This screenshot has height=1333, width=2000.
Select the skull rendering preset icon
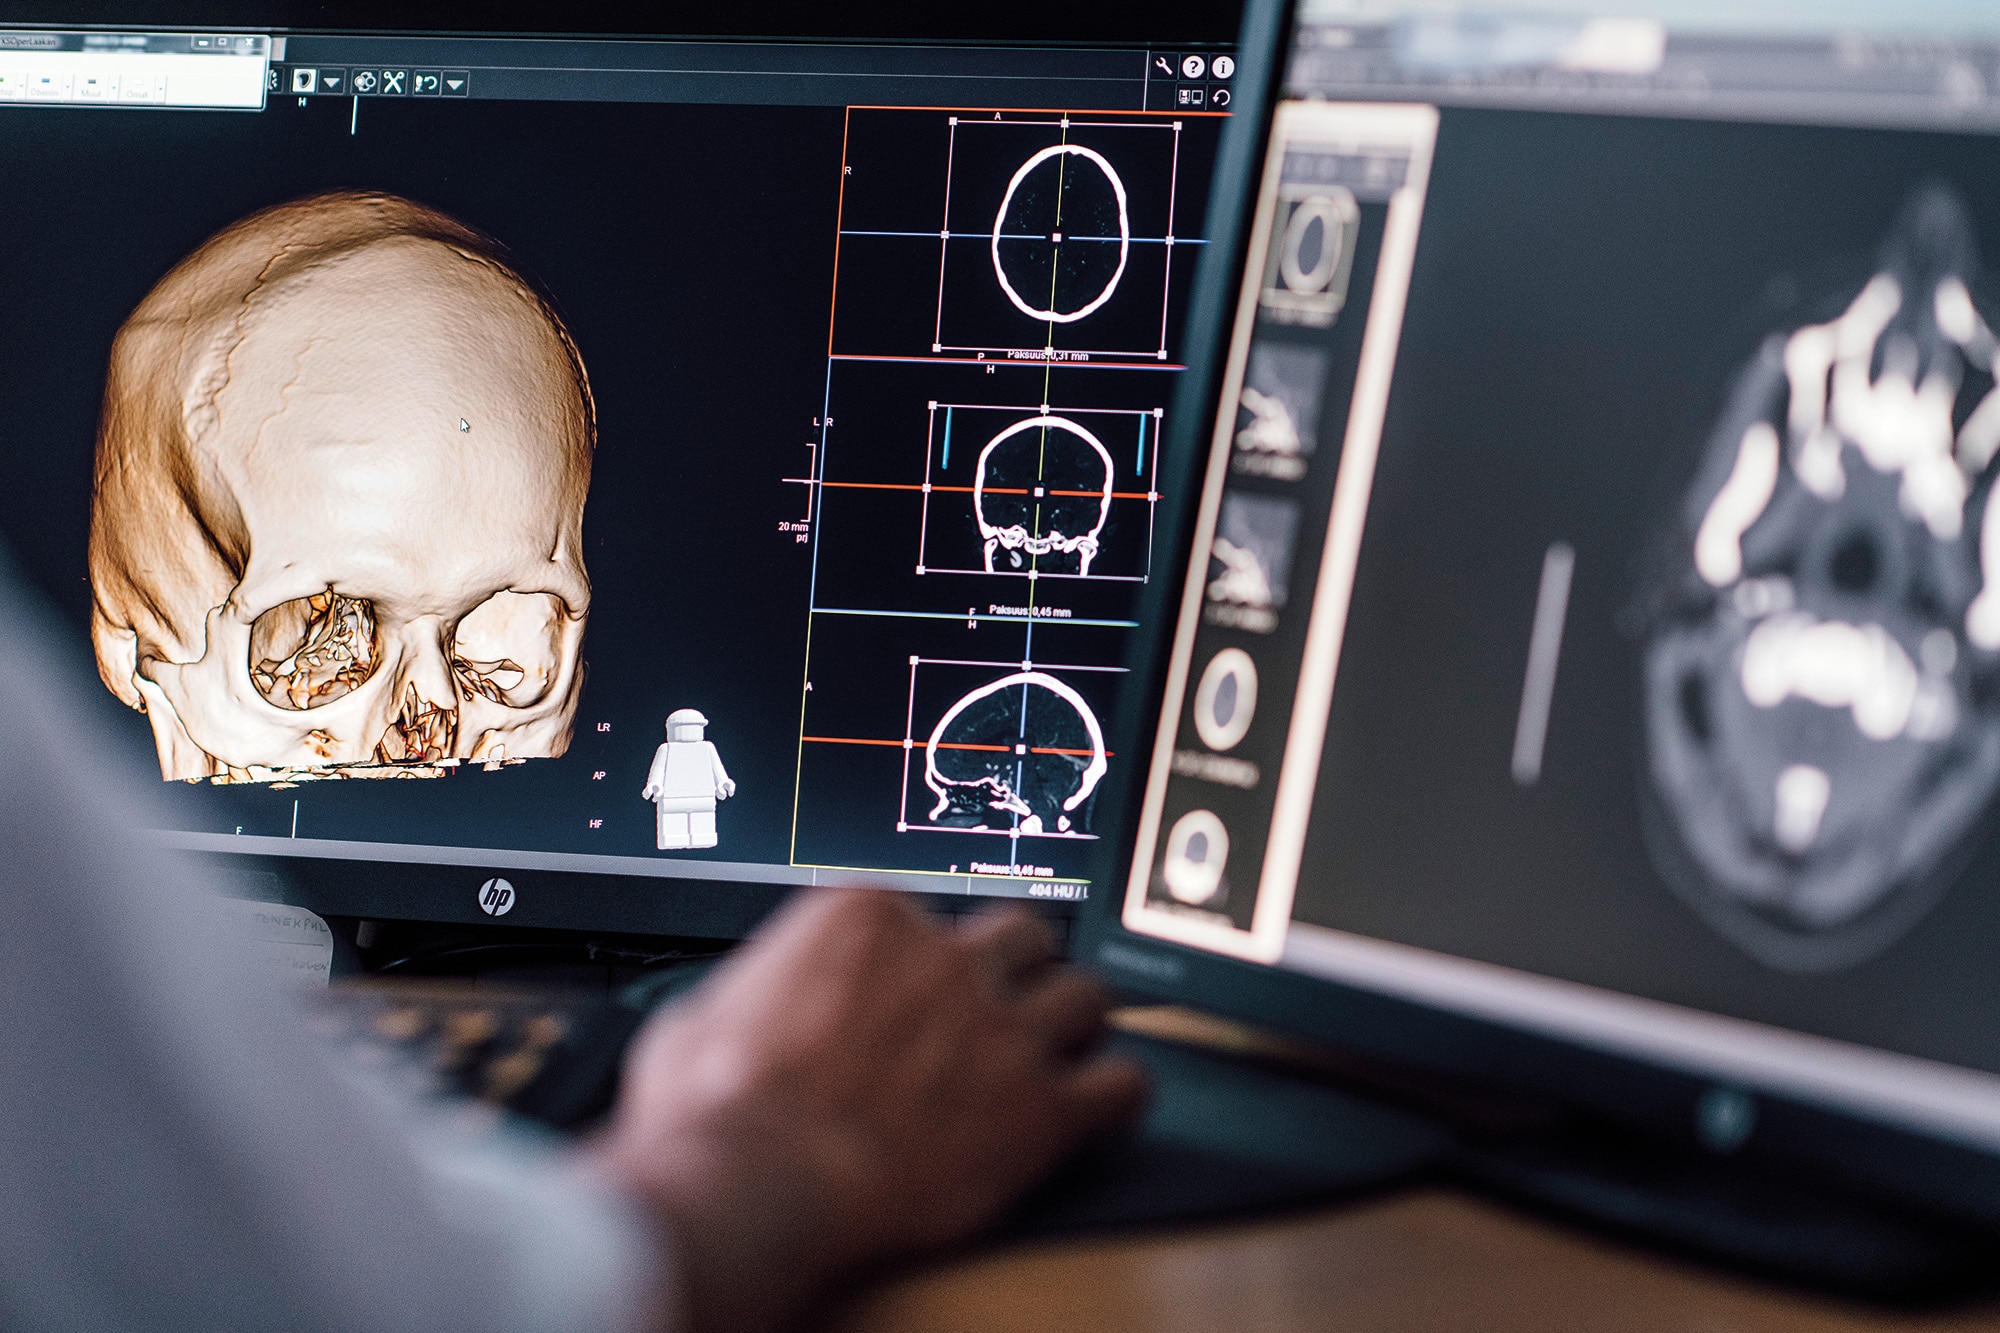pyautogui.click(x=304, y=81)
